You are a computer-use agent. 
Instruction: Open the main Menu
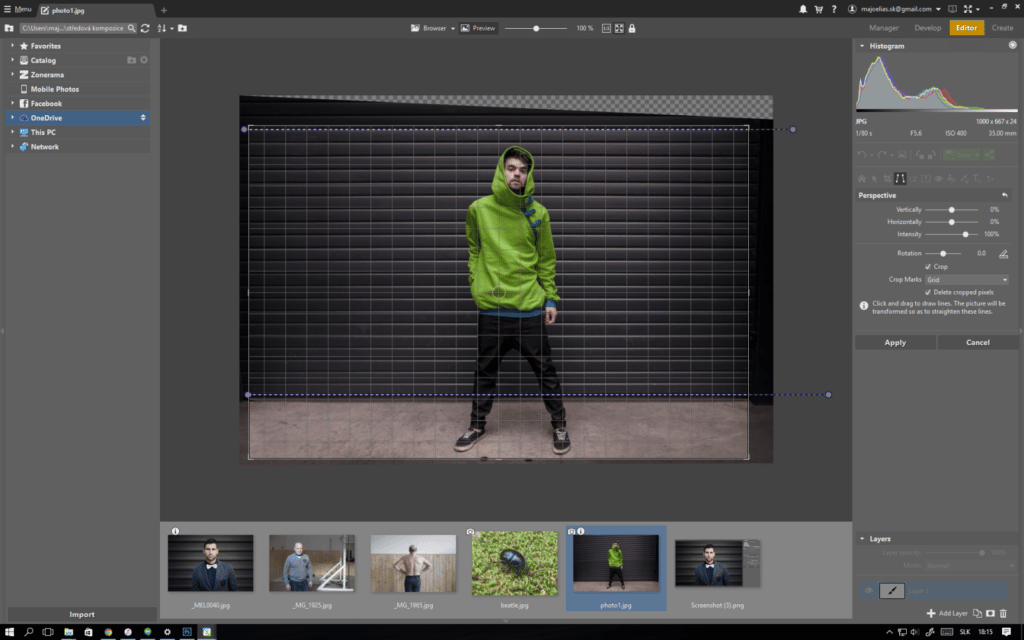pos(18,9)
